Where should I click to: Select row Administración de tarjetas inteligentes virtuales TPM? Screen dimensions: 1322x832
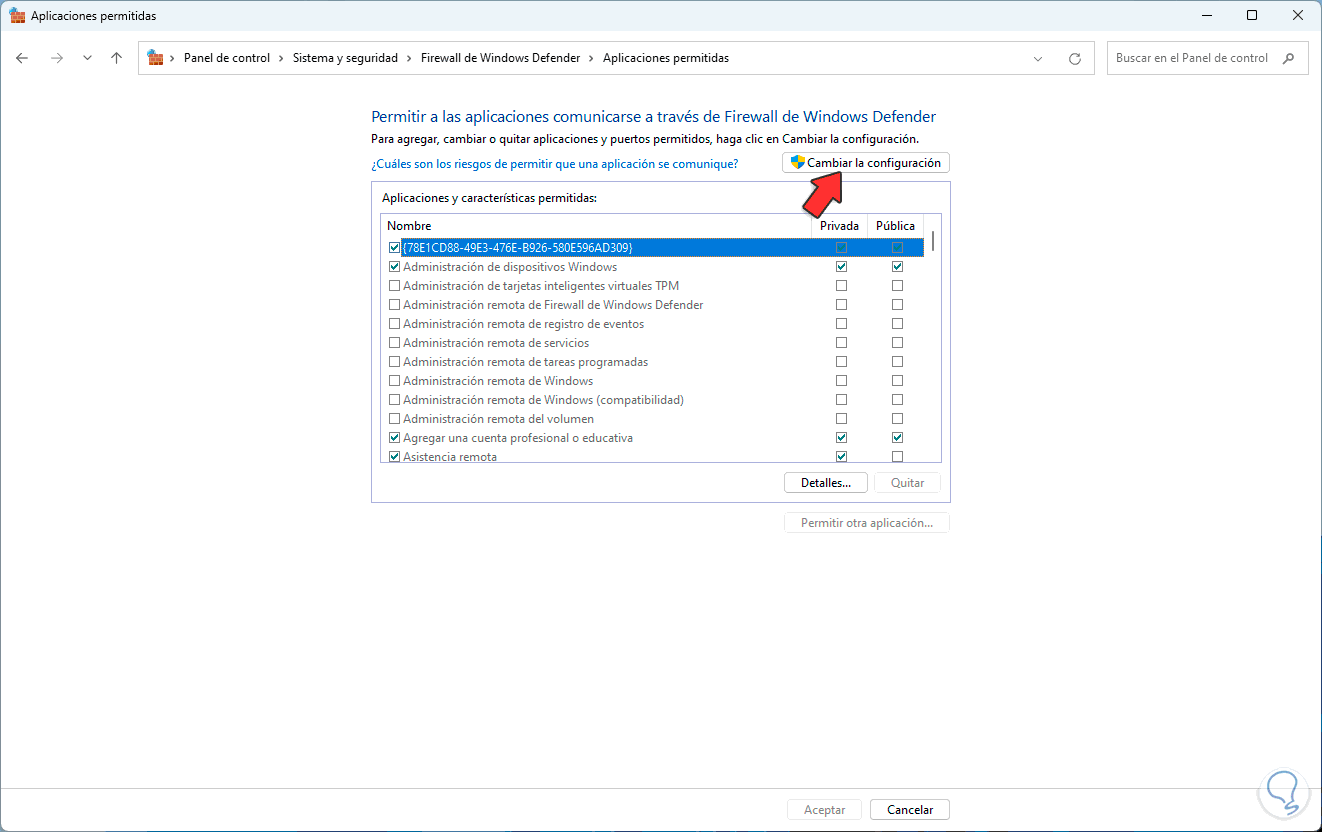click(x=541, y=286)
